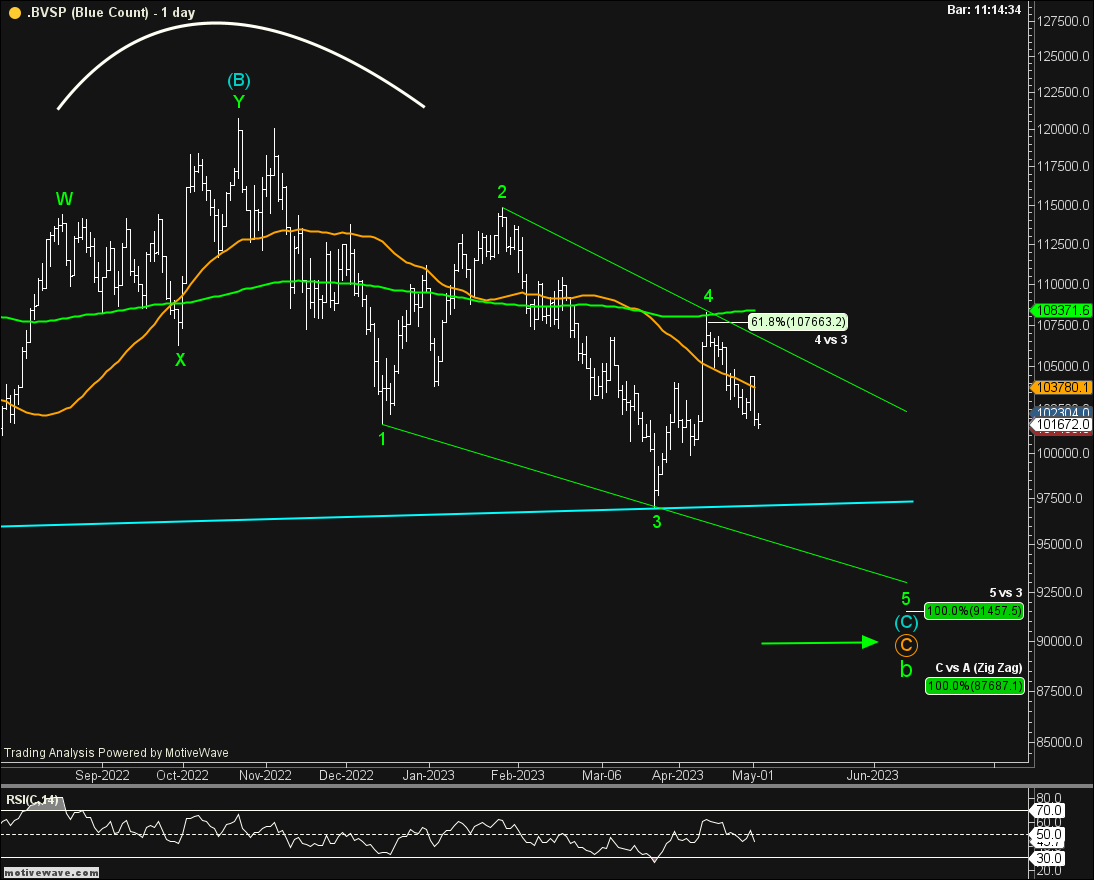Click the 61.8%(107663.2) retracement label
Viewport: 1094px width, 880px height.
798,322
